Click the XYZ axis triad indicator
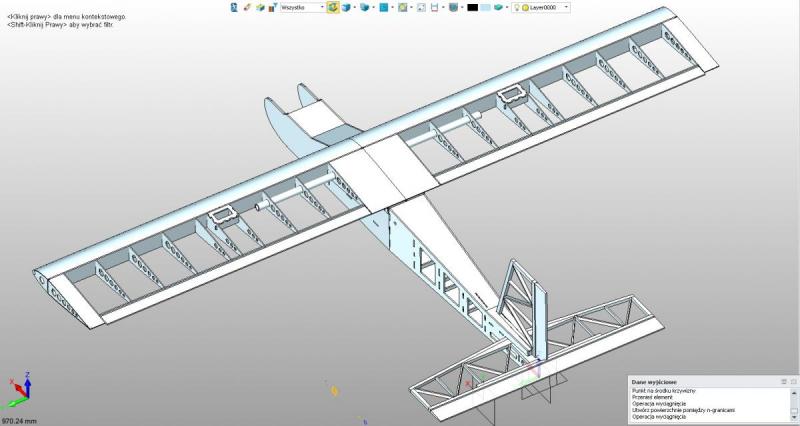This screenshot has height=426, width=800. pos(18,391)
